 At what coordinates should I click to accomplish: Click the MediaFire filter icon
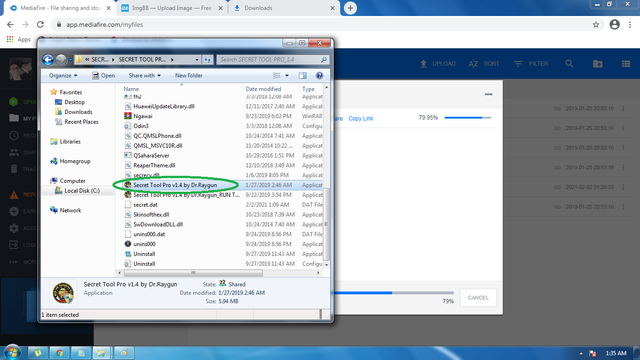point(518,64)
